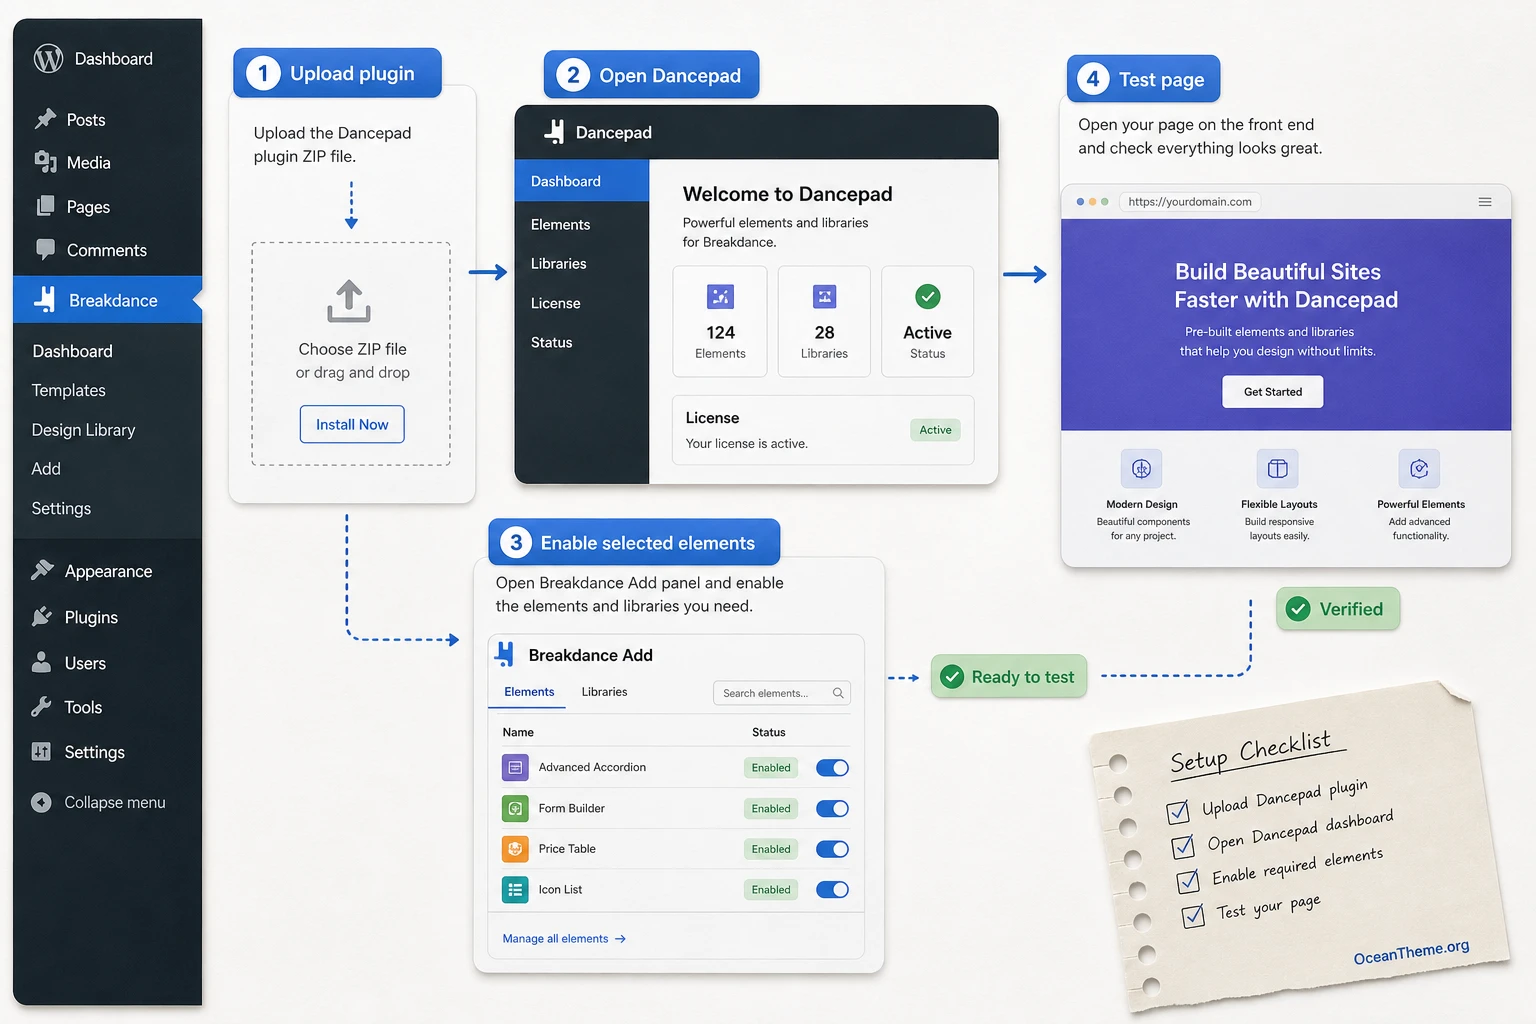Click the orange Price Table element icon
Viewport: 1536px width, 1024px height.
515,849
